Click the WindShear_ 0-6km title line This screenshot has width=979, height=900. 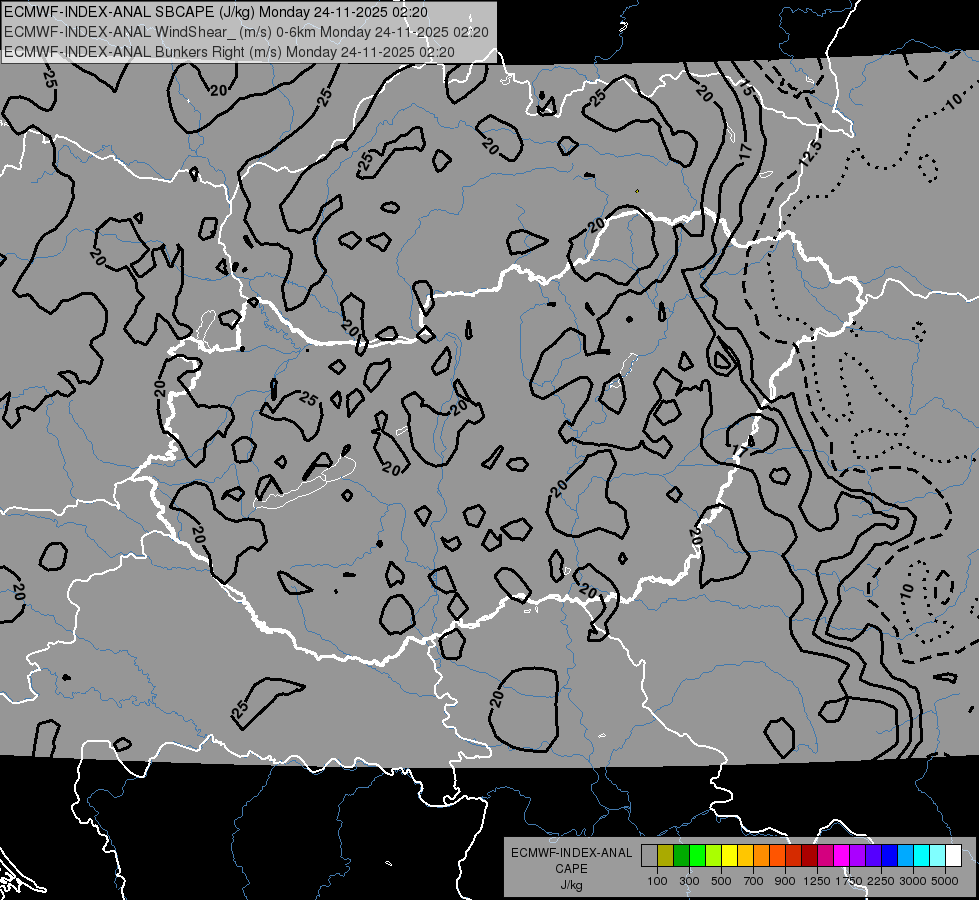(246, 32)
